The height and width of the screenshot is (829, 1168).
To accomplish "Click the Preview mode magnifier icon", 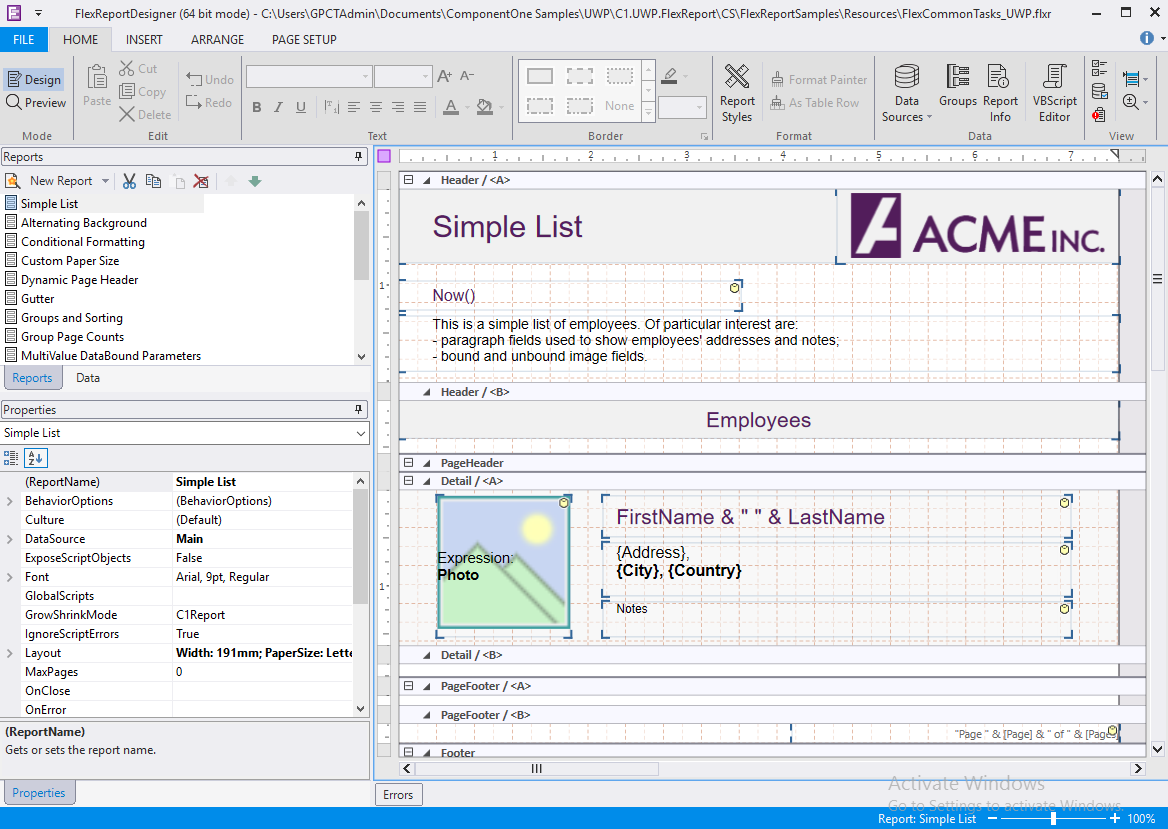I will coord(14,102).
